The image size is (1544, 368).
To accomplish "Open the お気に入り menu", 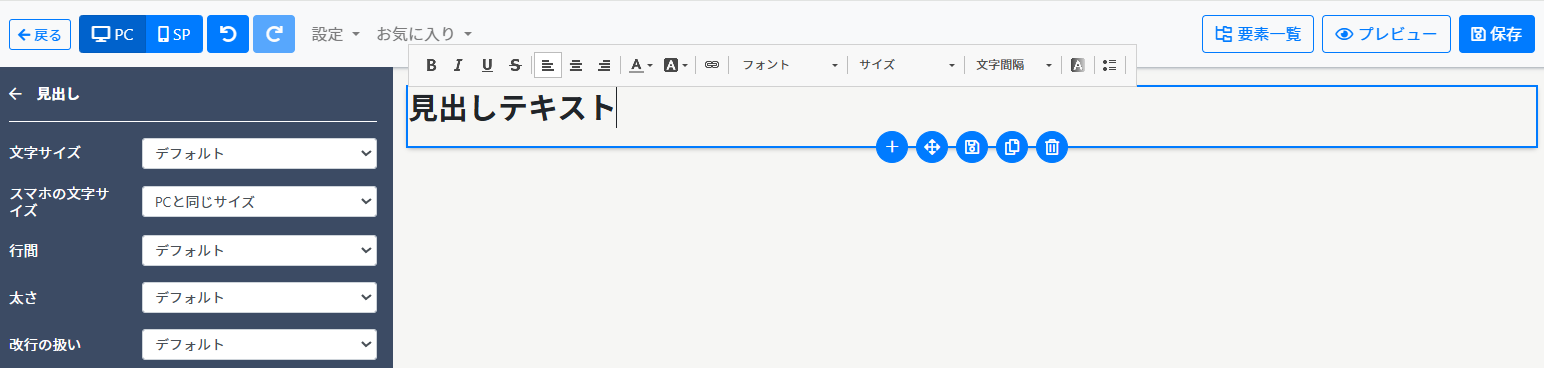I will (424, 34).
